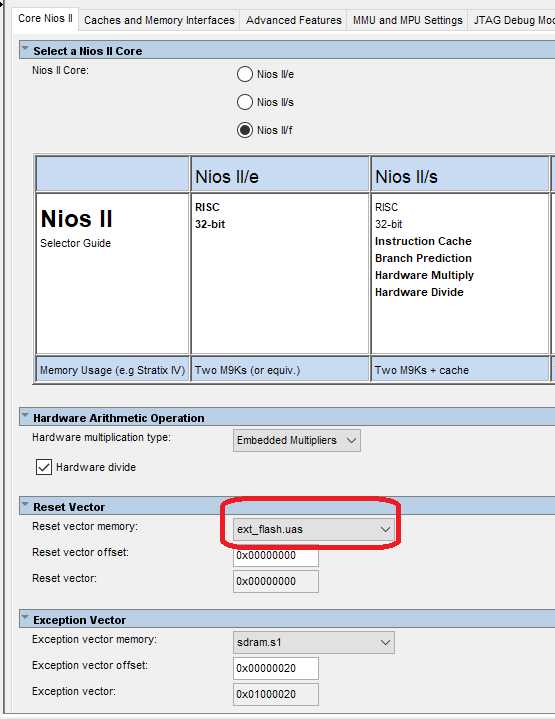Click the Exception vector offset field

coord(276,668)
